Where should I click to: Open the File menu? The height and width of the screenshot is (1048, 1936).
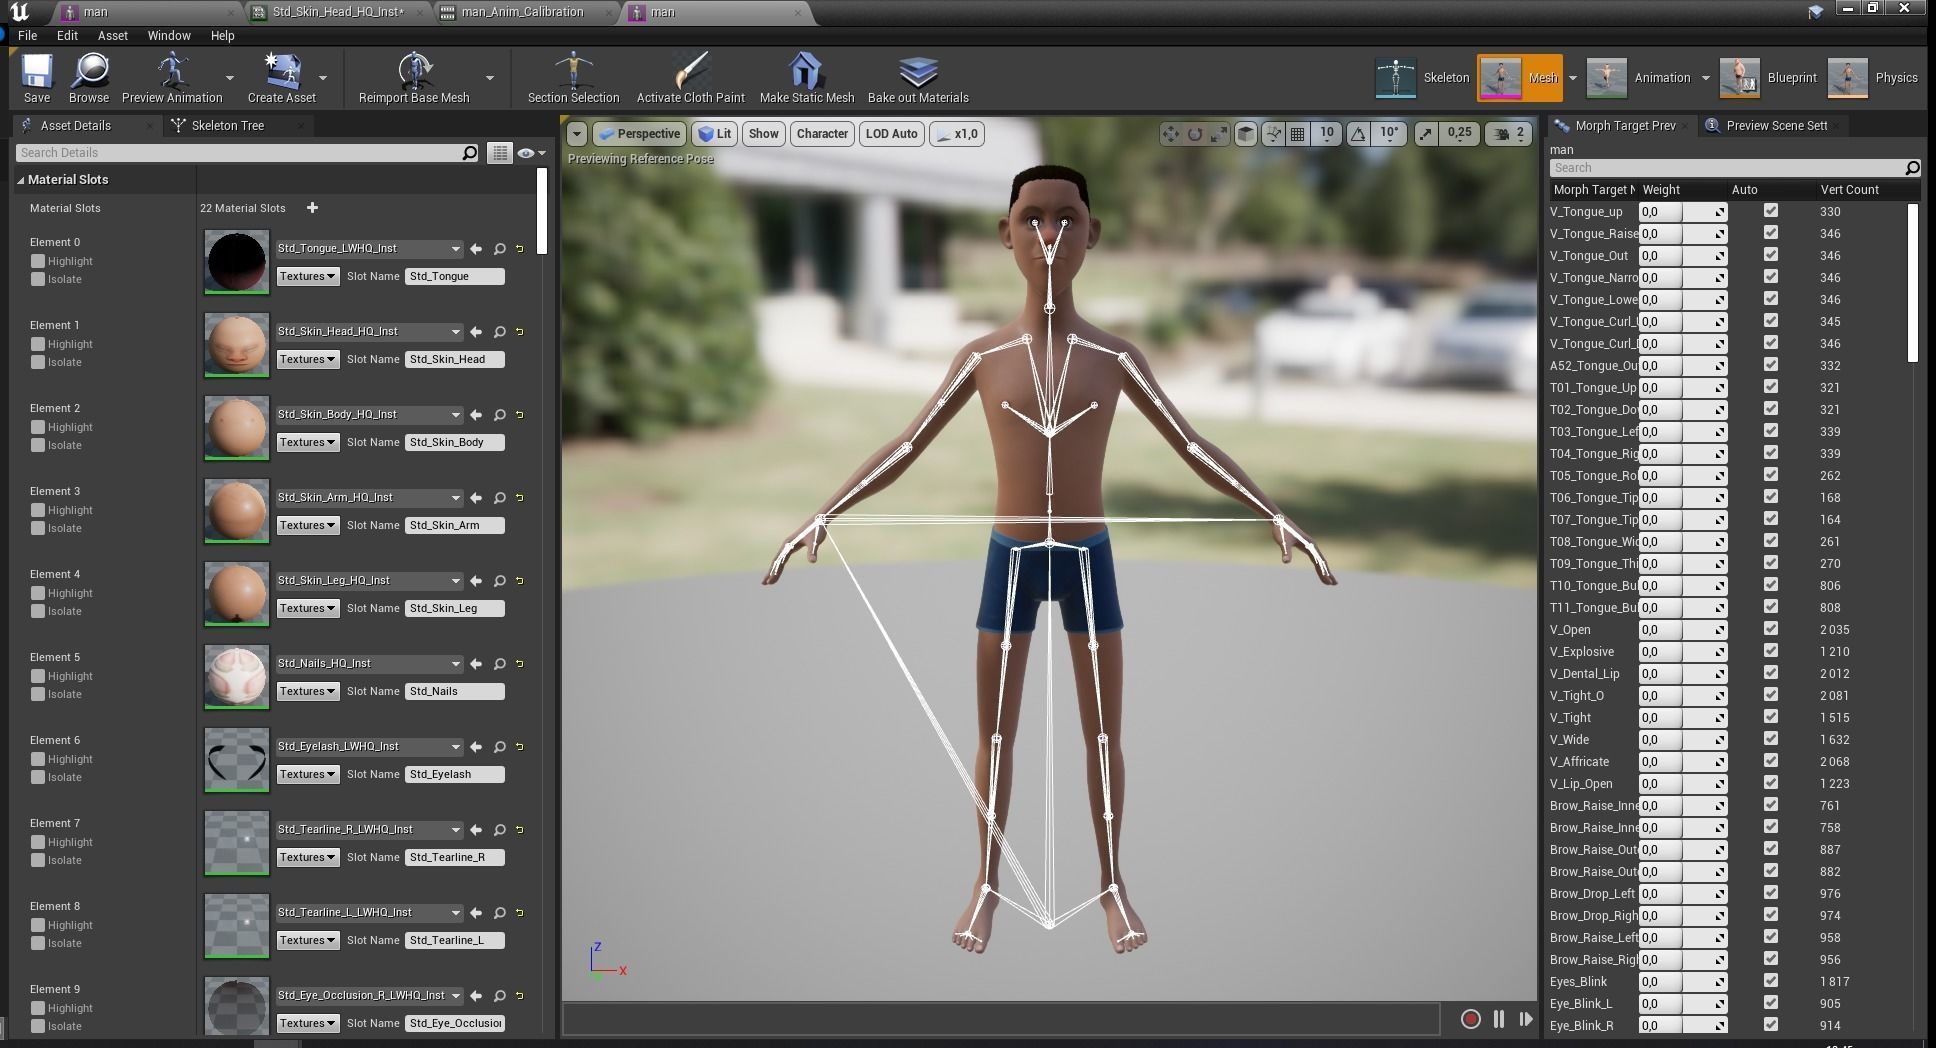coord(27,35)
